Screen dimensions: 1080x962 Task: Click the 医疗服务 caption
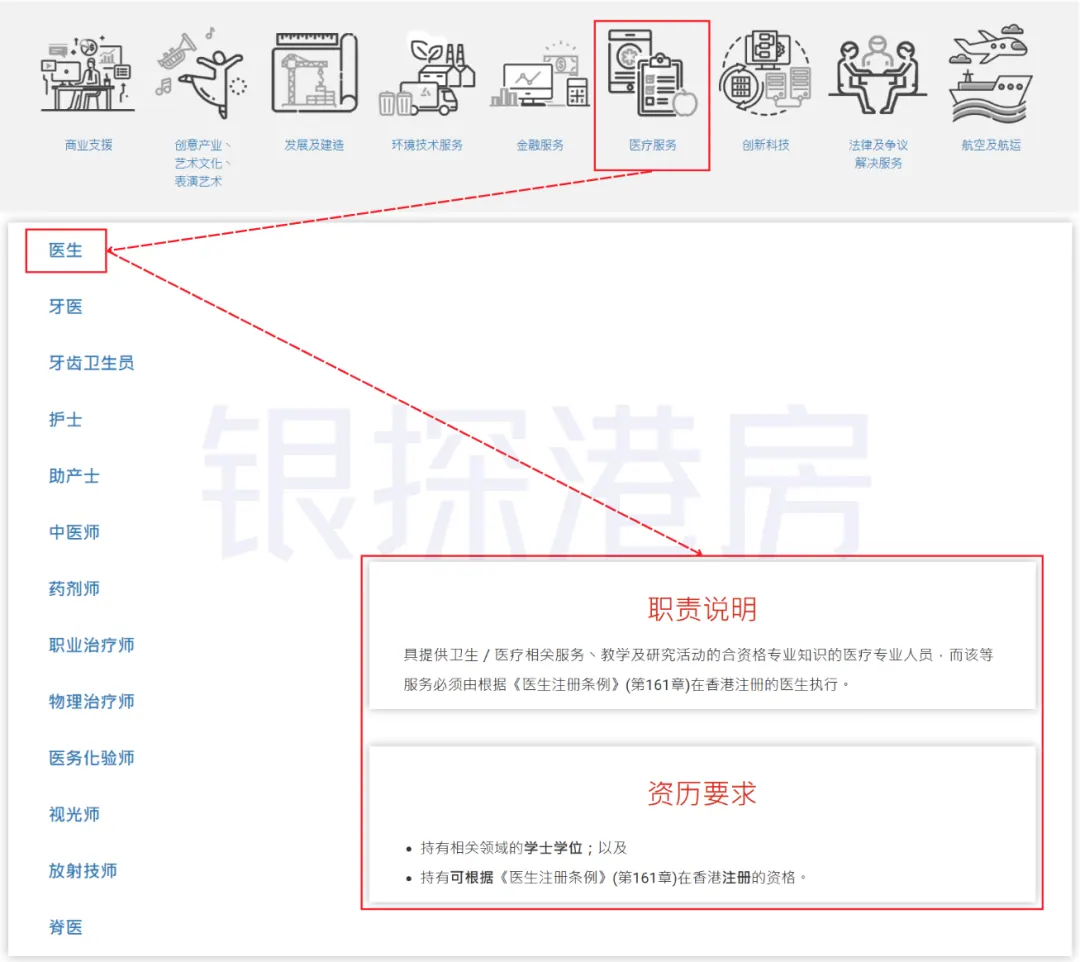point(652,145)
